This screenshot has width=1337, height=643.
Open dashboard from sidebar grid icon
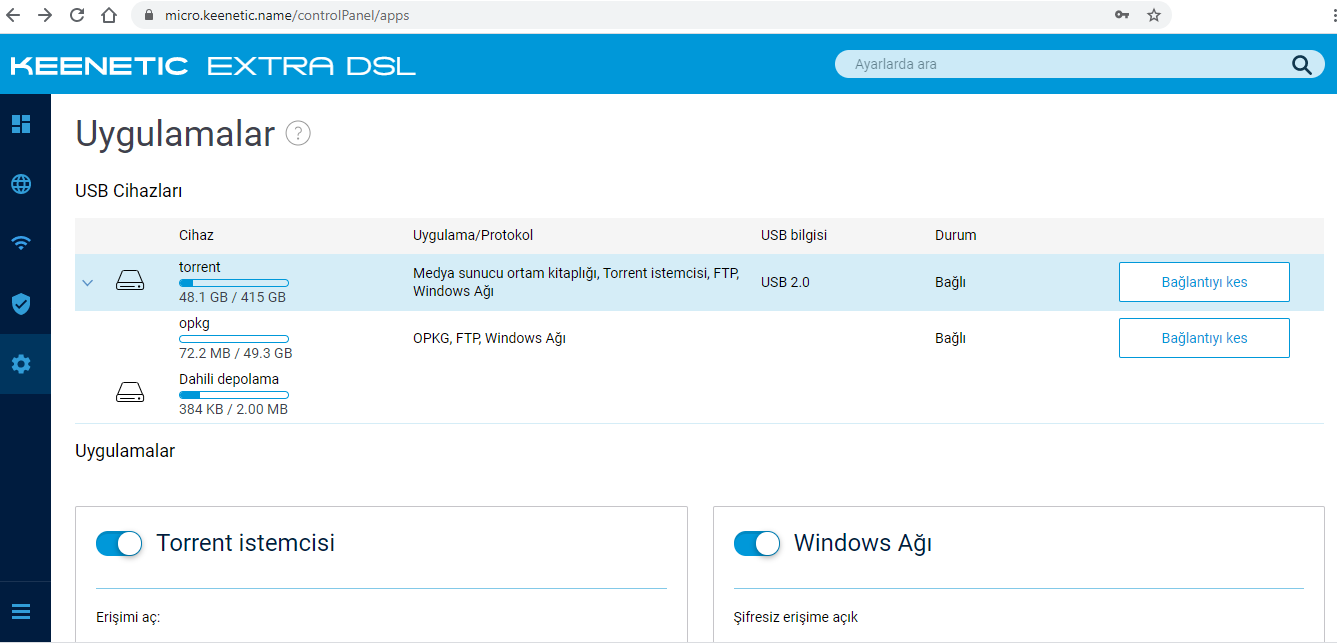point(21,124)
